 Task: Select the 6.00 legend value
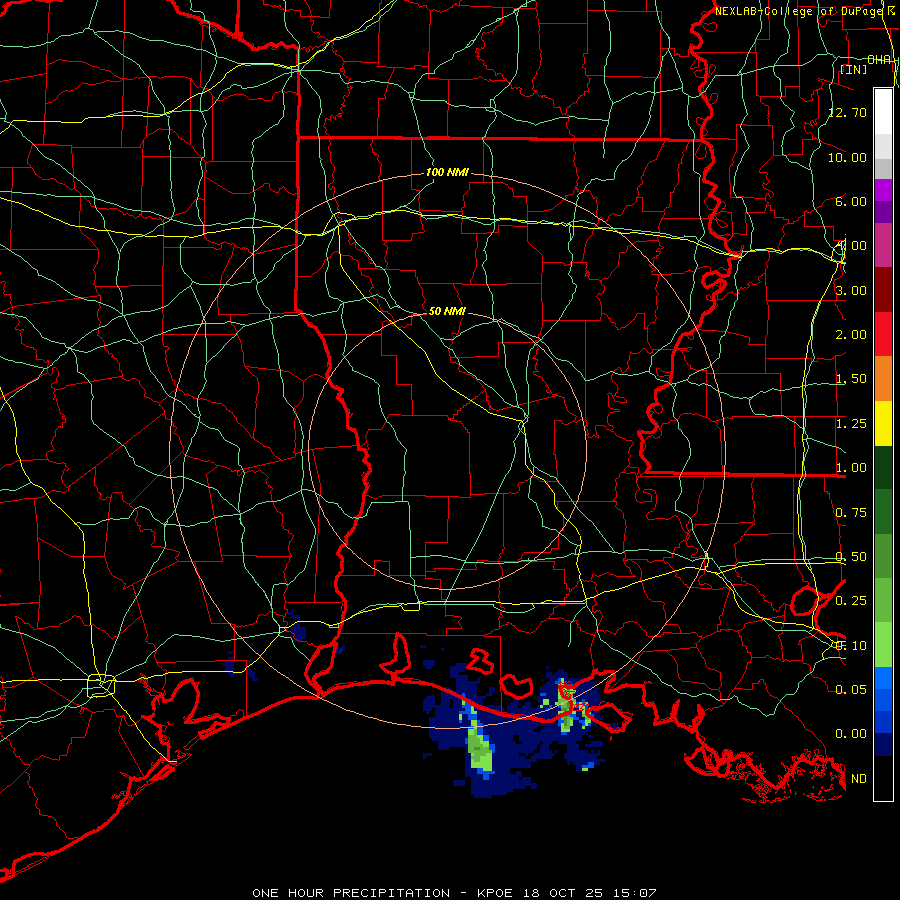[x=851, y=201]
